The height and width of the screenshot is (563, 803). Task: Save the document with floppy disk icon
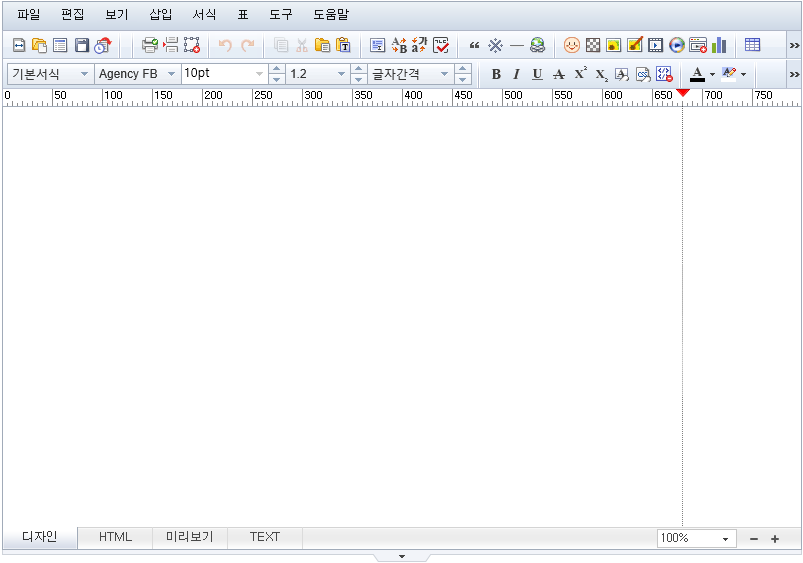pos(82,46)
